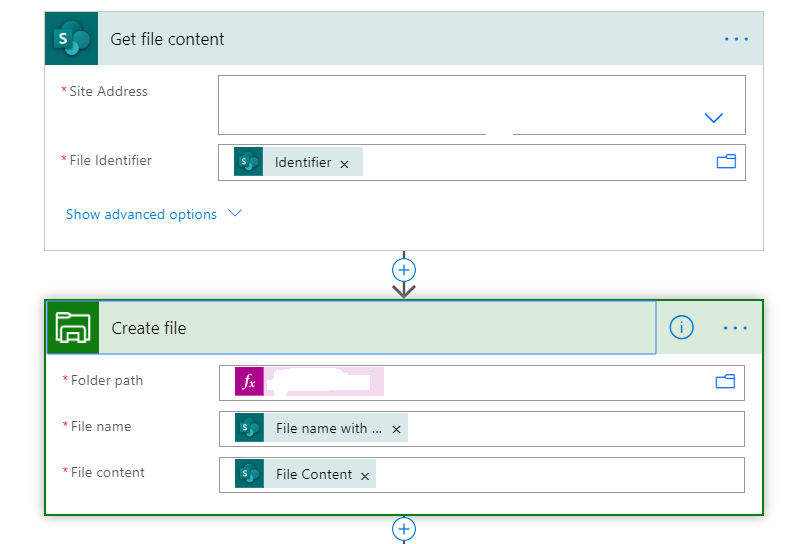
Task: Click the Create file connector icon
Action: [x=73, y=328]
